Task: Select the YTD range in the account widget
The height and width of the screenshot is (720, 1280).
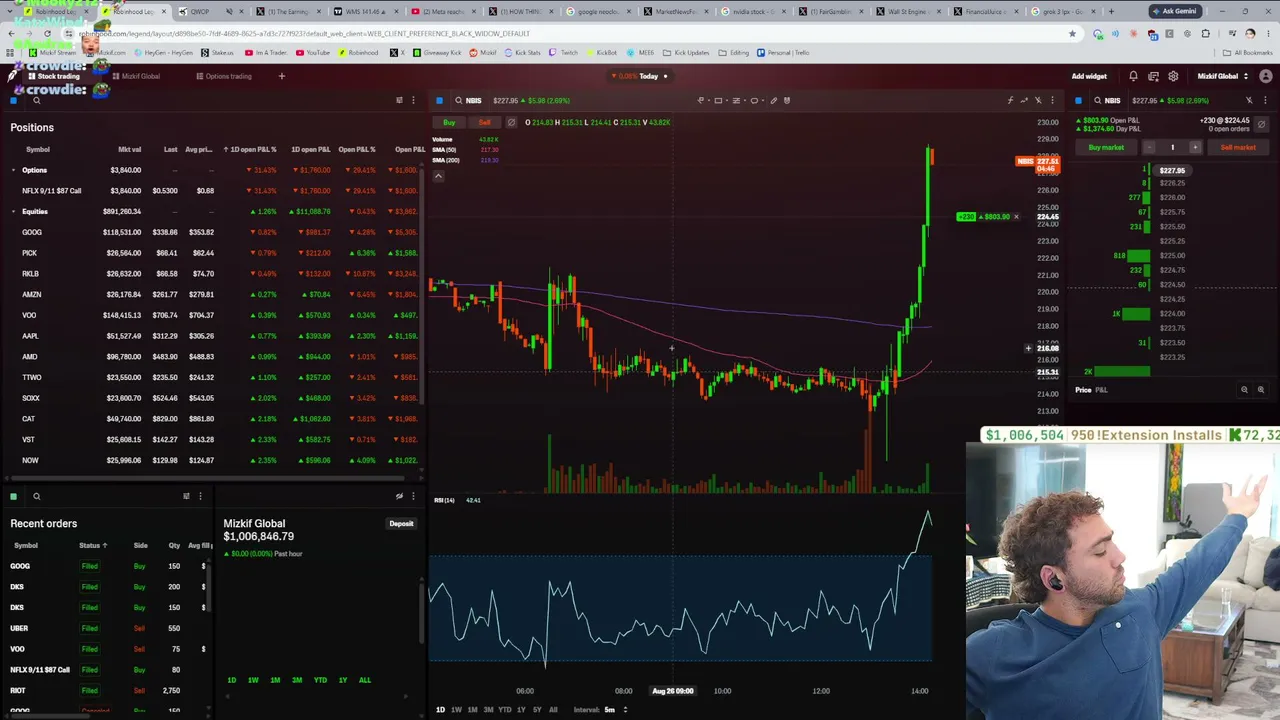Action: point(320,680)
